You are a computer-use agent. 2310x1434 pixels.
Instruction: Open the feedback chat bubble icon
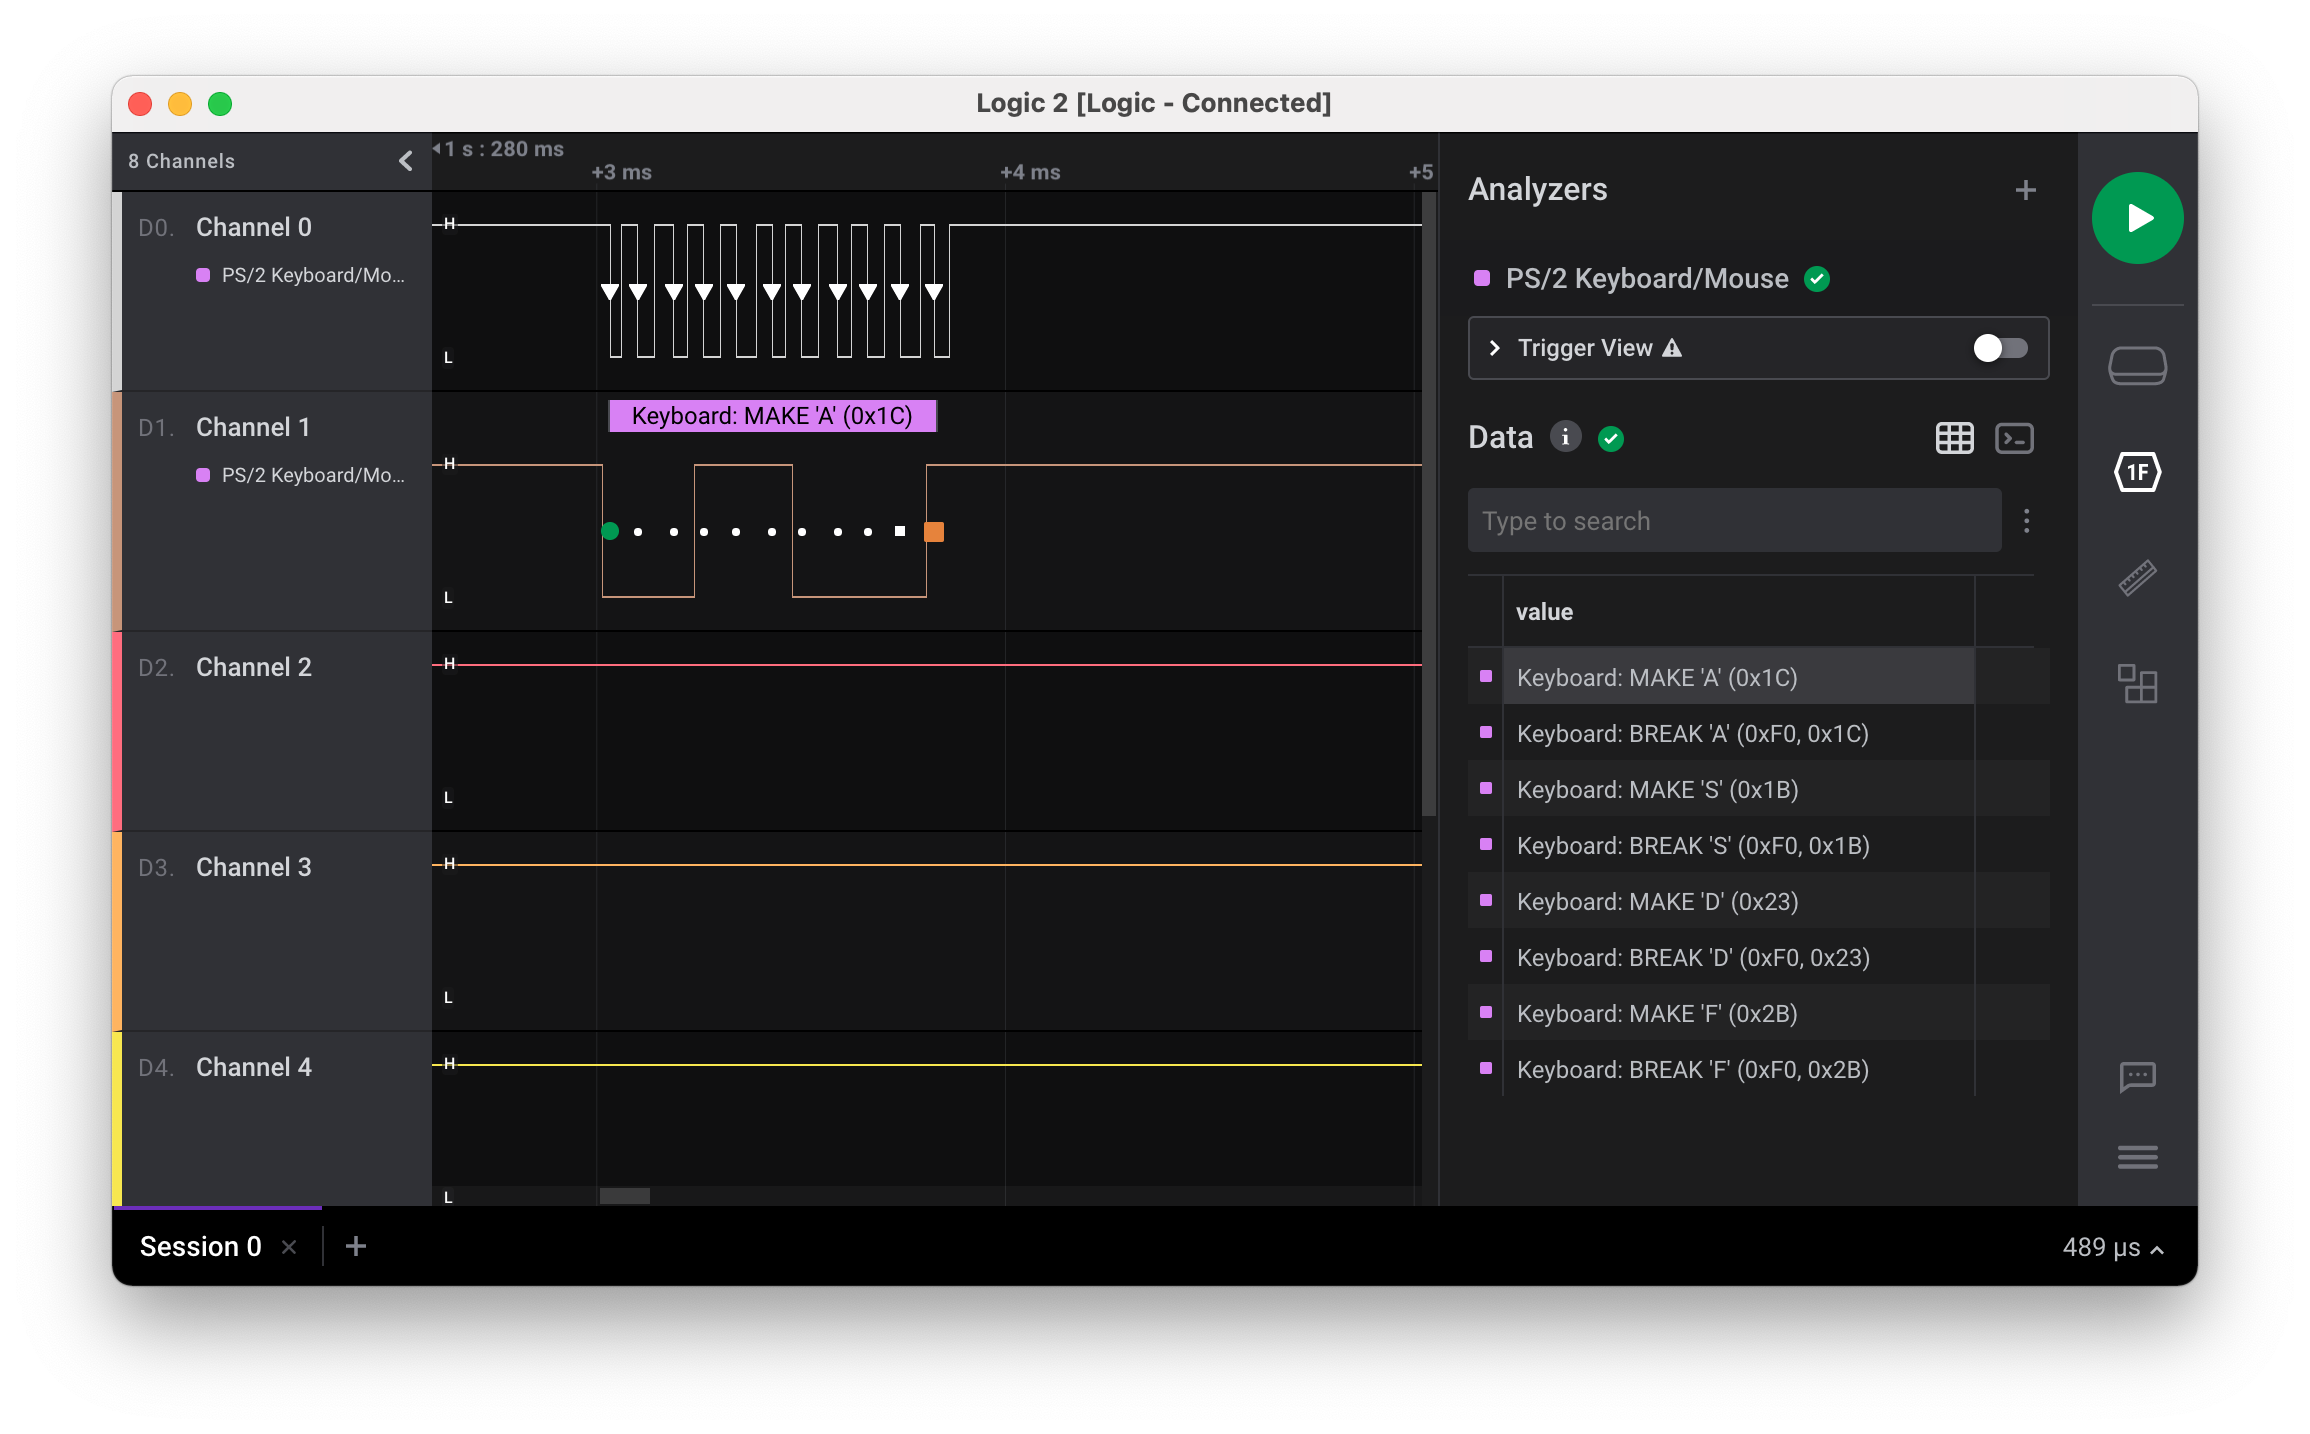2137,1077
